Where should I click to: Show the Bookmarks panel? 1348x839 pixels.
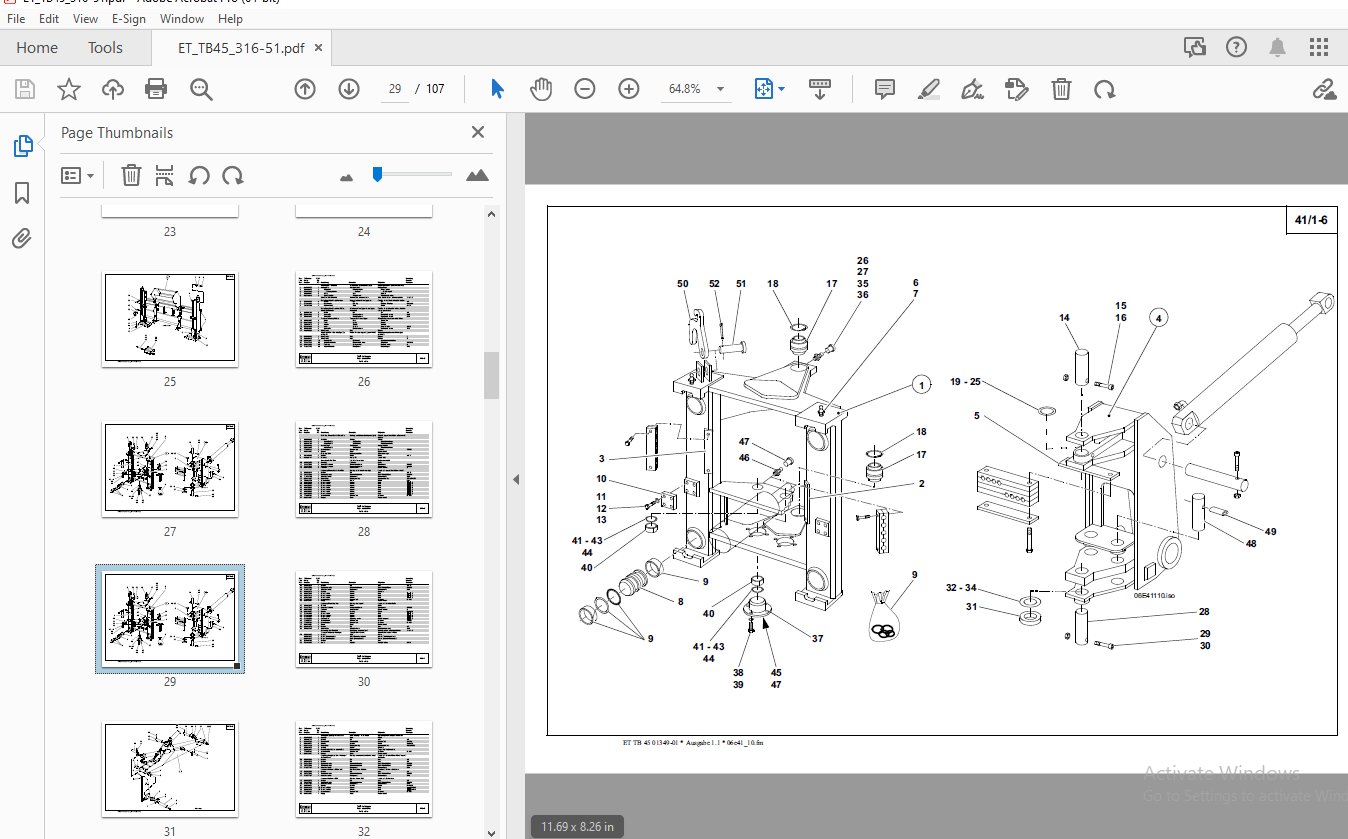pos(22,192)
